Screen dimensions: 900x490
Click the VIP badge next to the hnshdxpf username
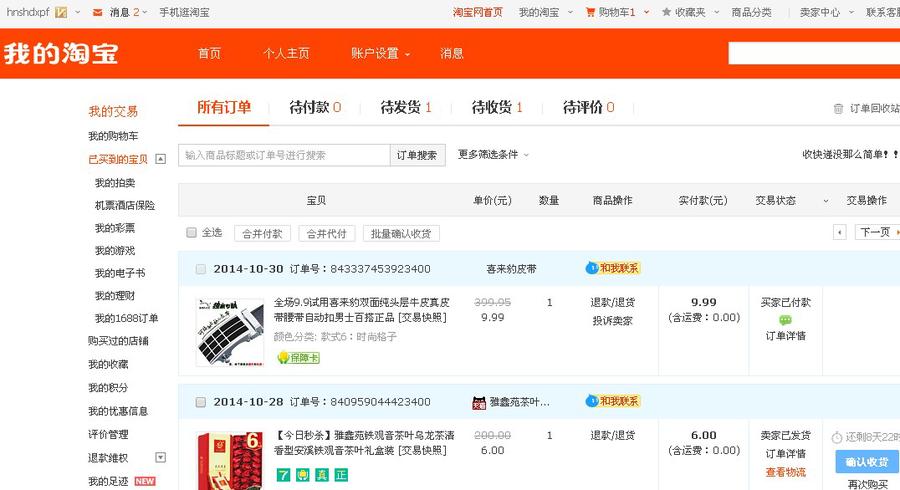[61, 12]
